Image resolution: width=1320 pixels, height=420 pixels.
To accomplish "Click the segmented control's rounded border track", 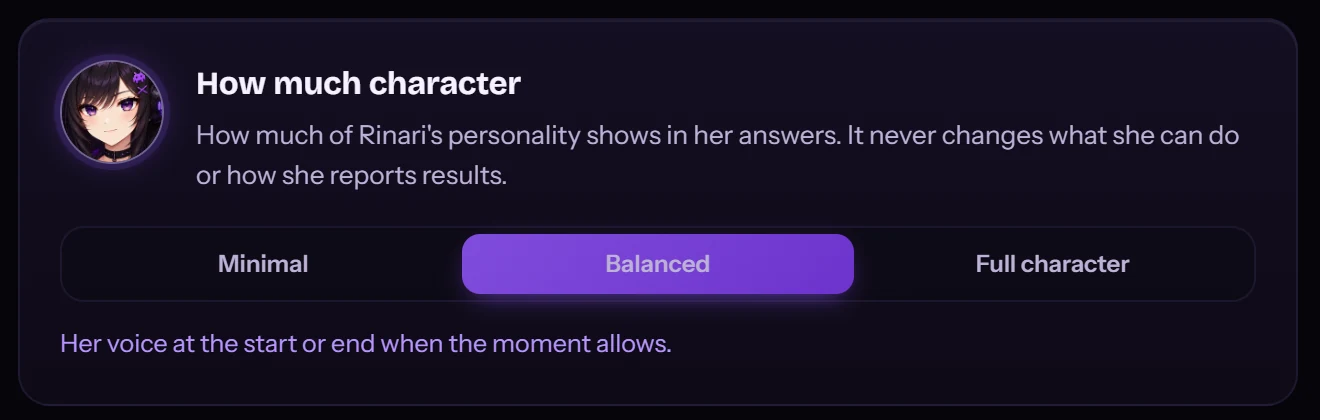I will pyautogui.click(x=658, y=229).
